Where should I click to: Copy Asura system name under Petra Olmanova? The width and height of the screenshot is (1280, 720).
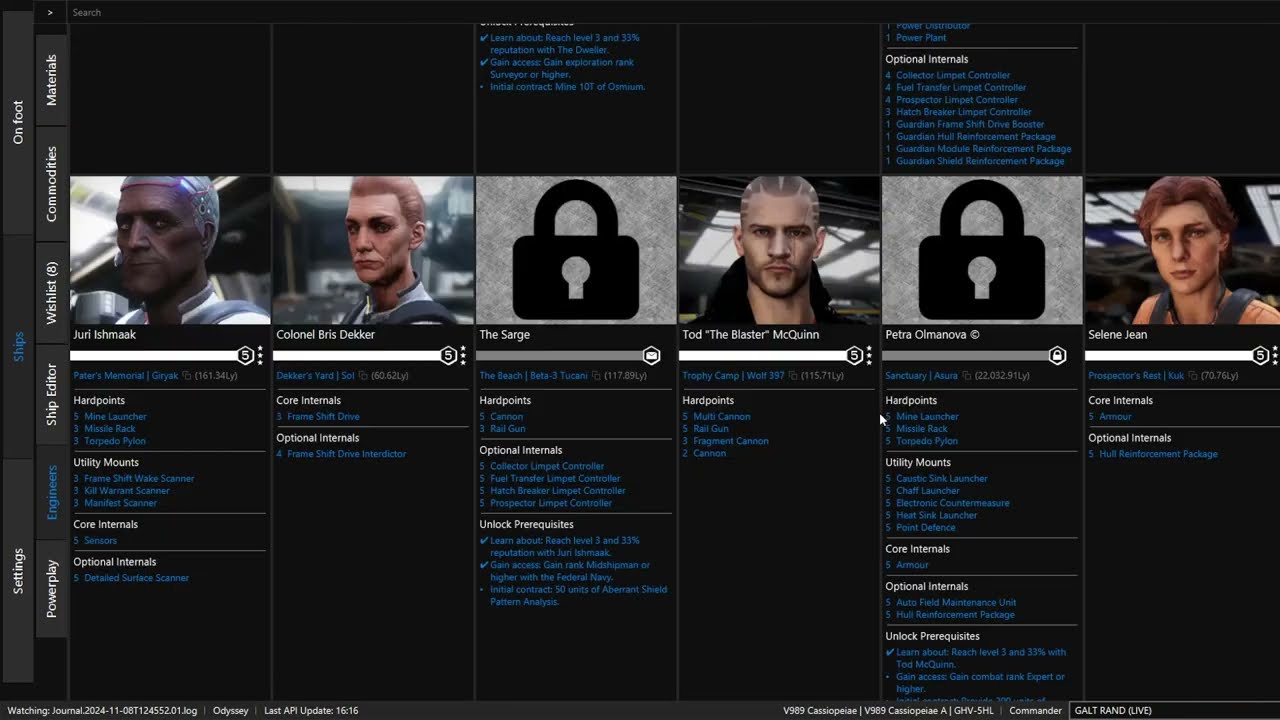[965, 376]
